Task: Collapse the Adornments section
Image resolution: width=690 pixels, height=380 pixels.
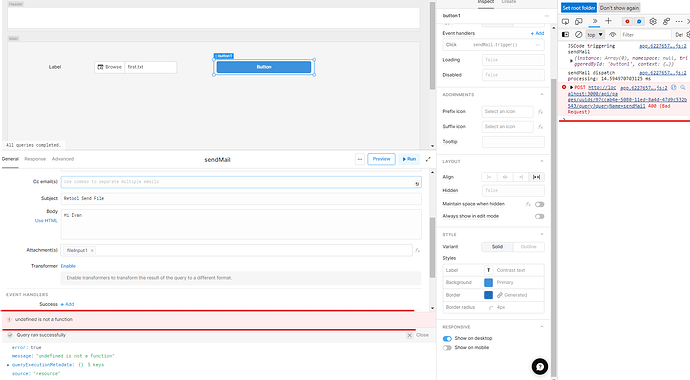Action: point(542,95)
